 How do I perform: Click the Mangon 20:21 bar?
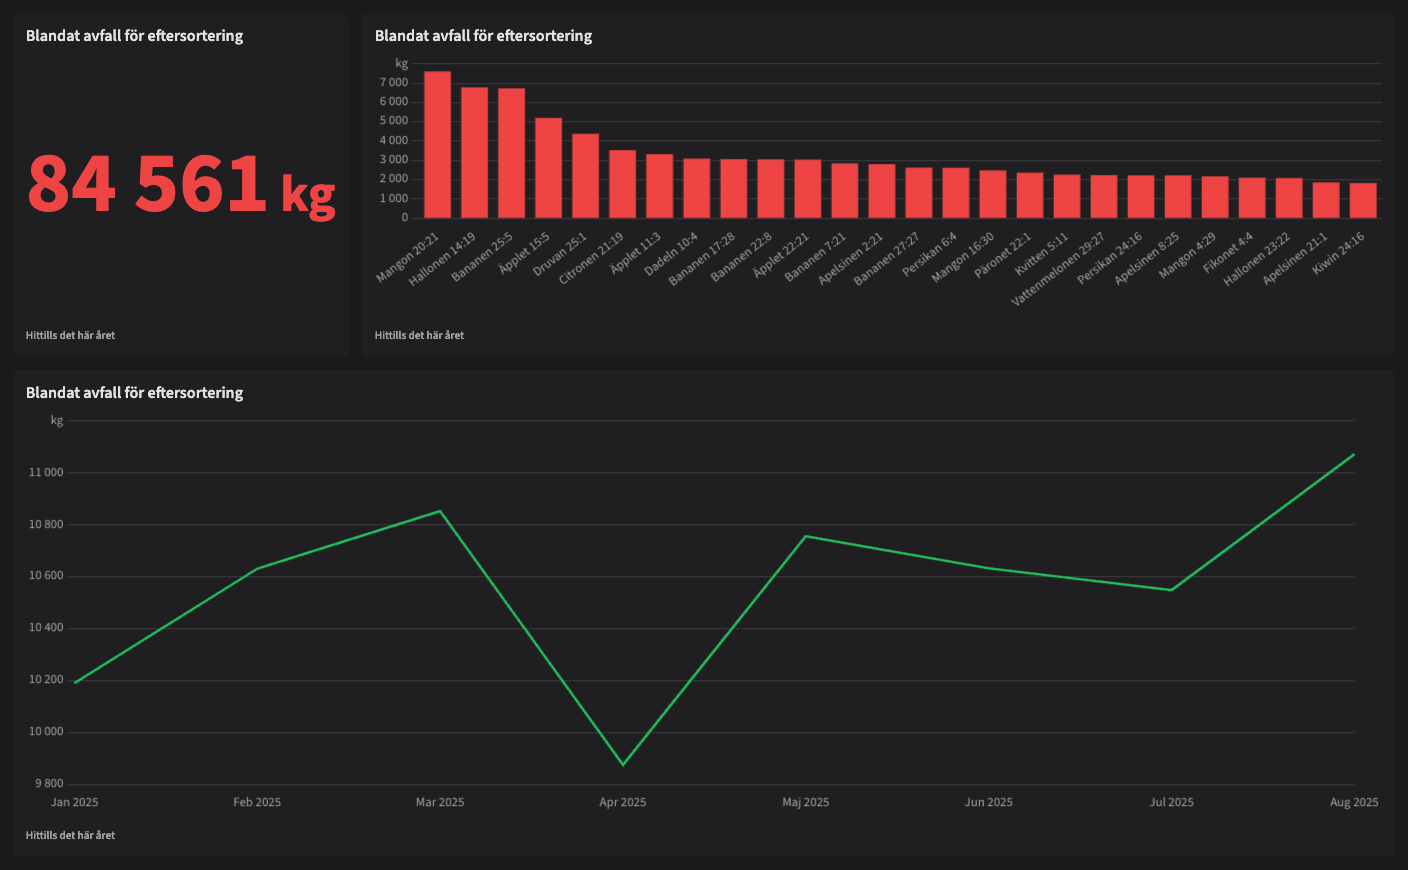tap(437, 145)
